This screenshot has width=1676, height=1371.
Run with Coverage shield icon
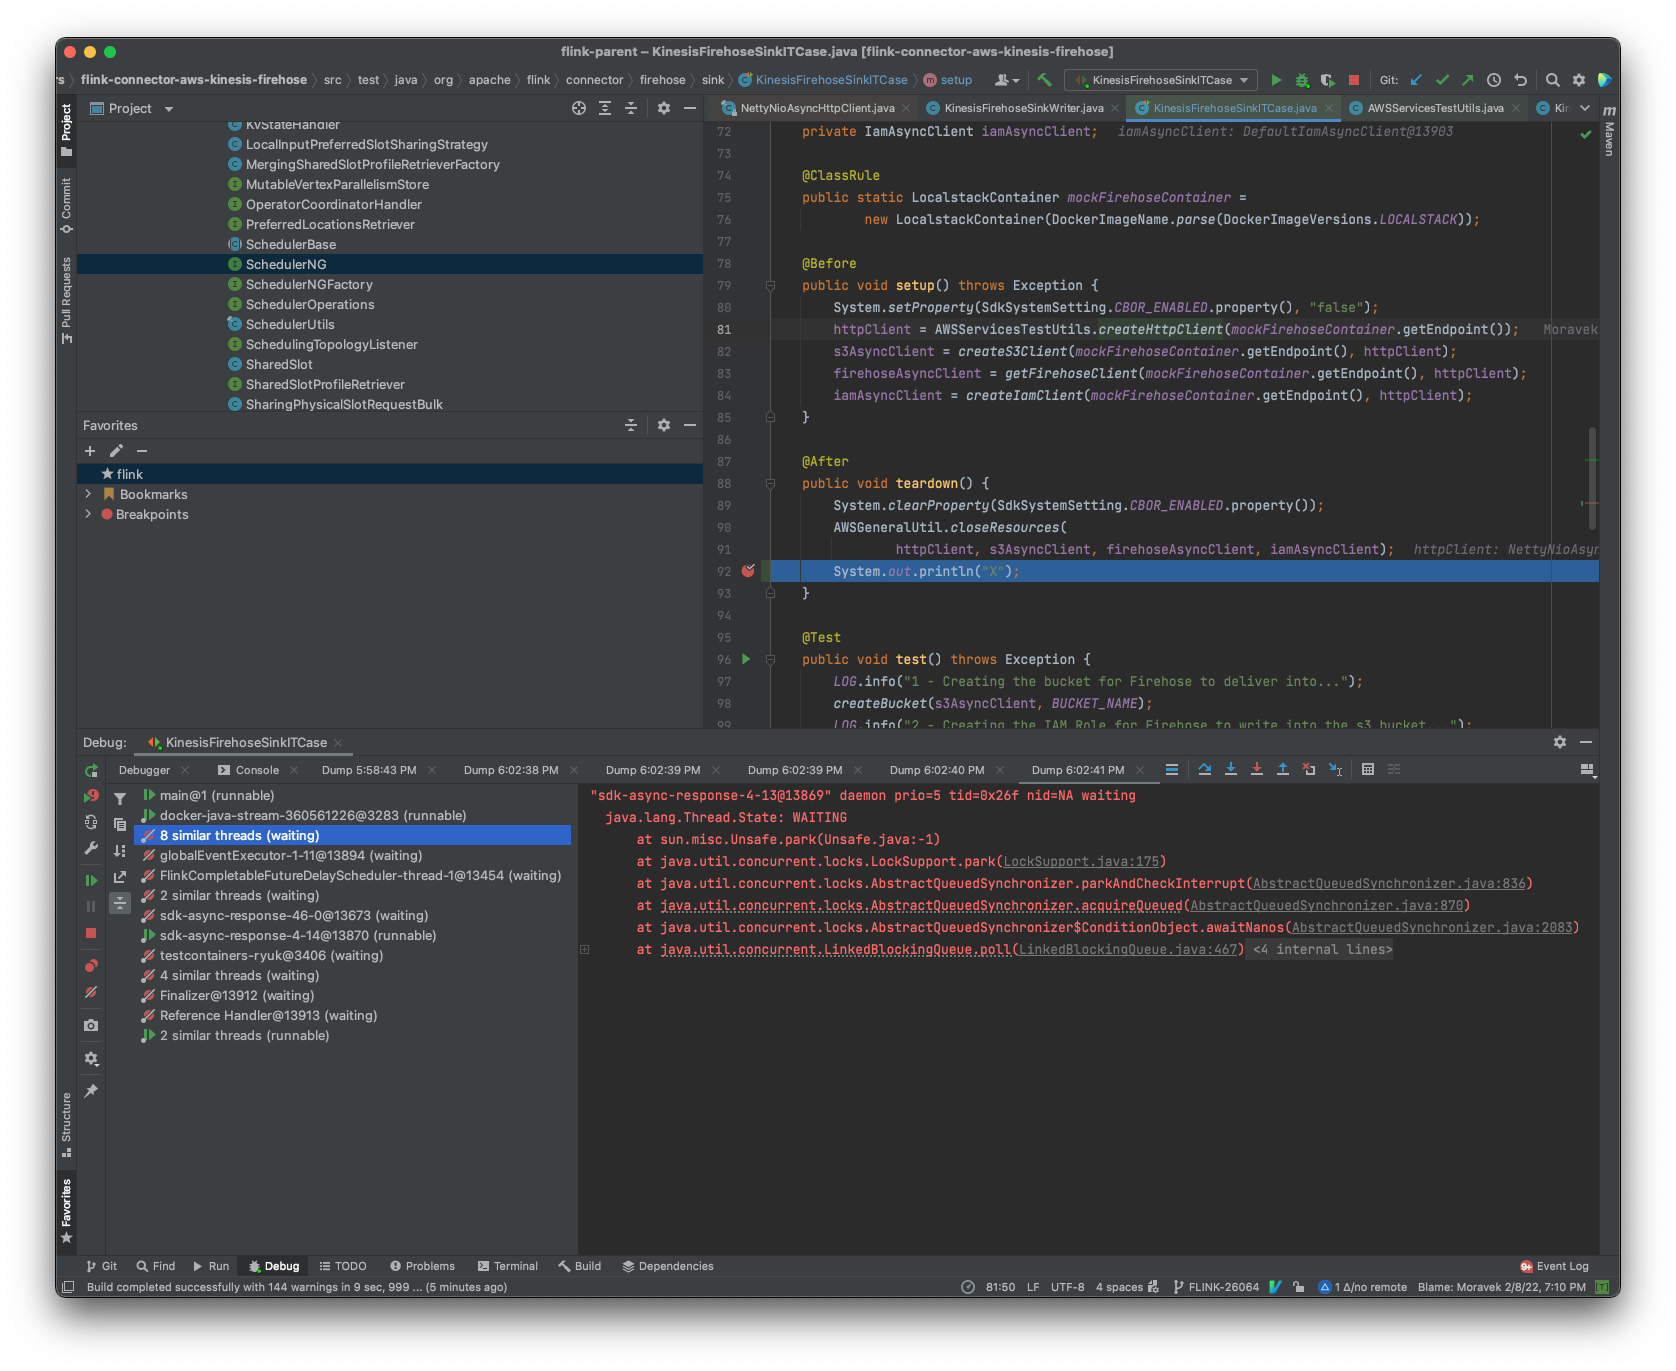[1327, 80]
